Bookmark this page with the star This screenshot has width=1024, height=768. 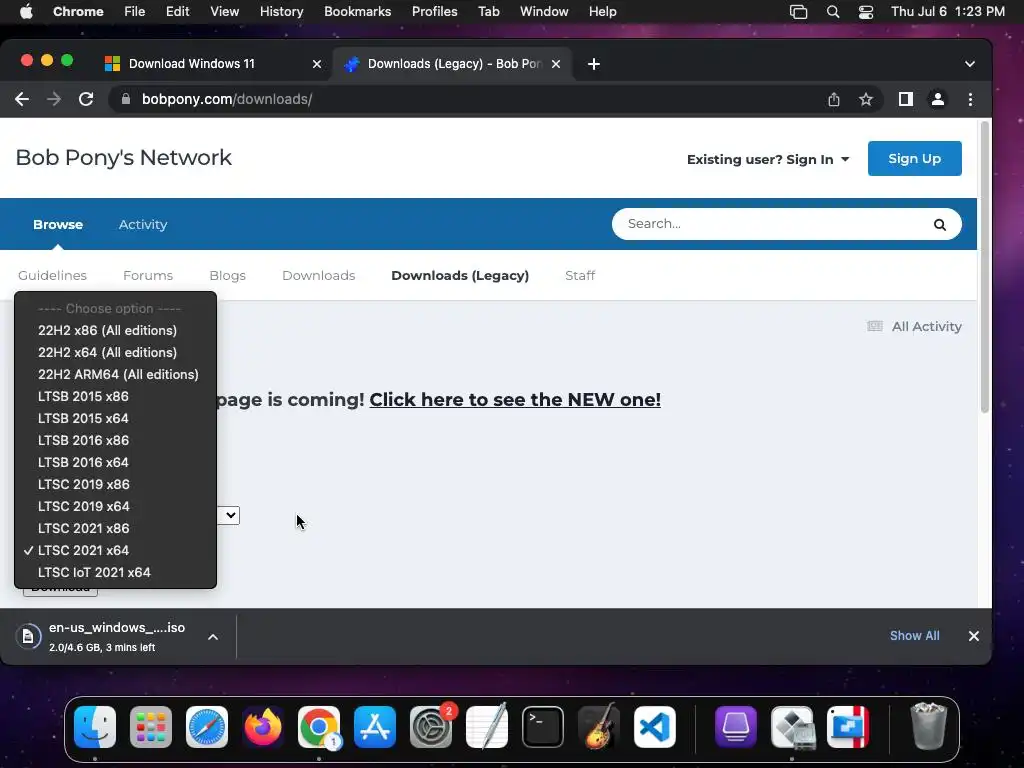[866, 99]
